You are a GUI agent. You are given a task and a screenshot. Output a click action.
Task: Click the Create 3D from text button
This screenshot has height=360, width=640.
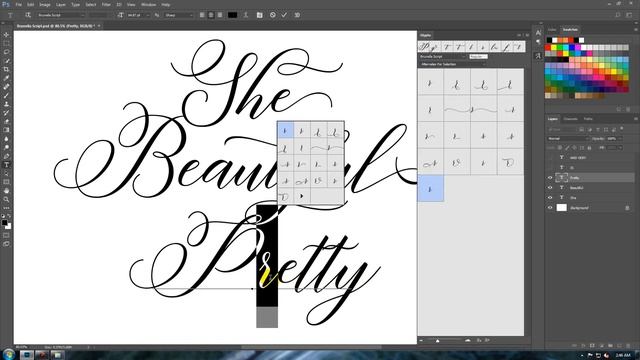point(297,15)
